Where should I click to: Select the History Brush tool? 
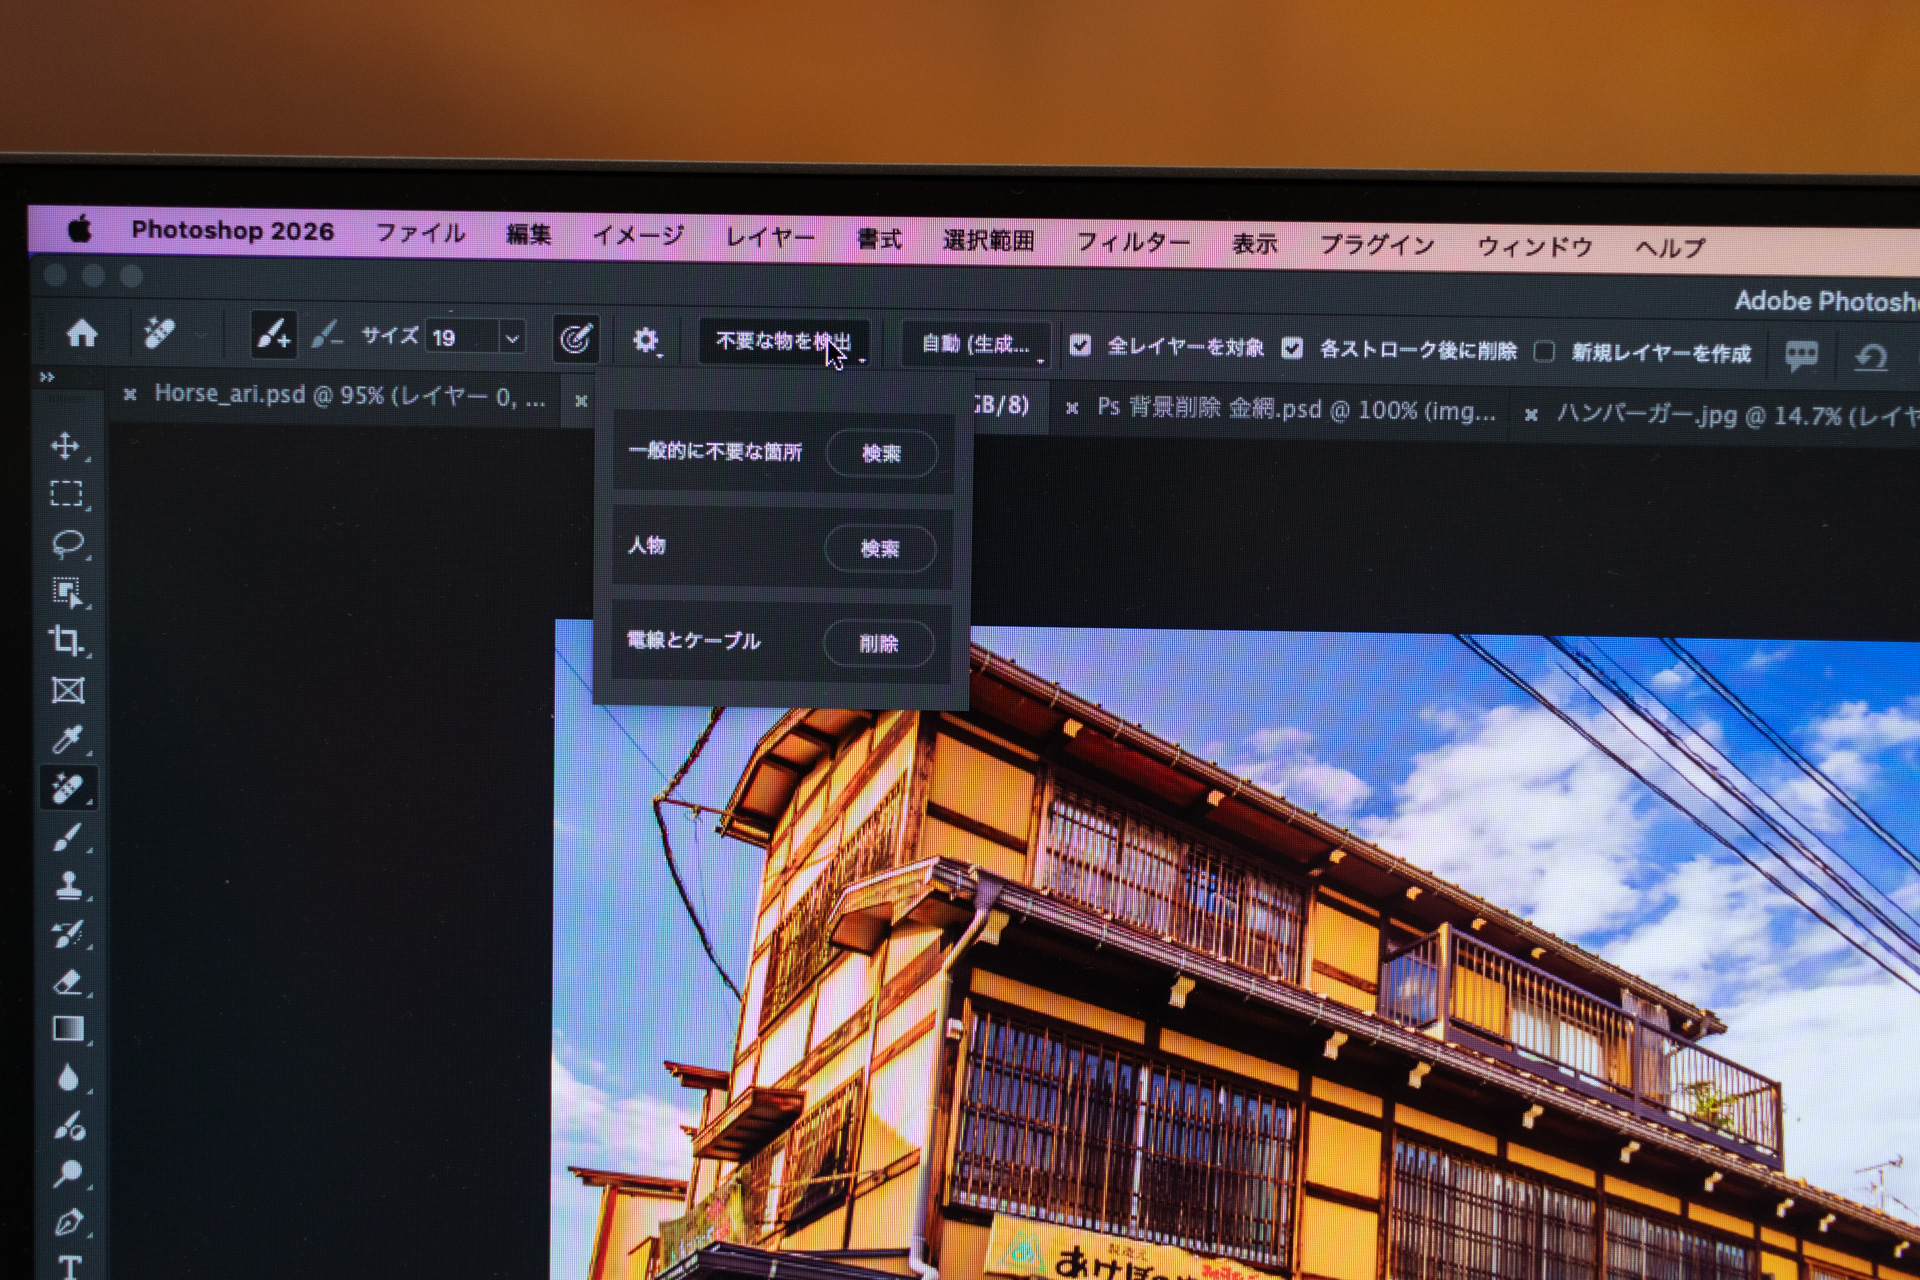tap(67, 934)
